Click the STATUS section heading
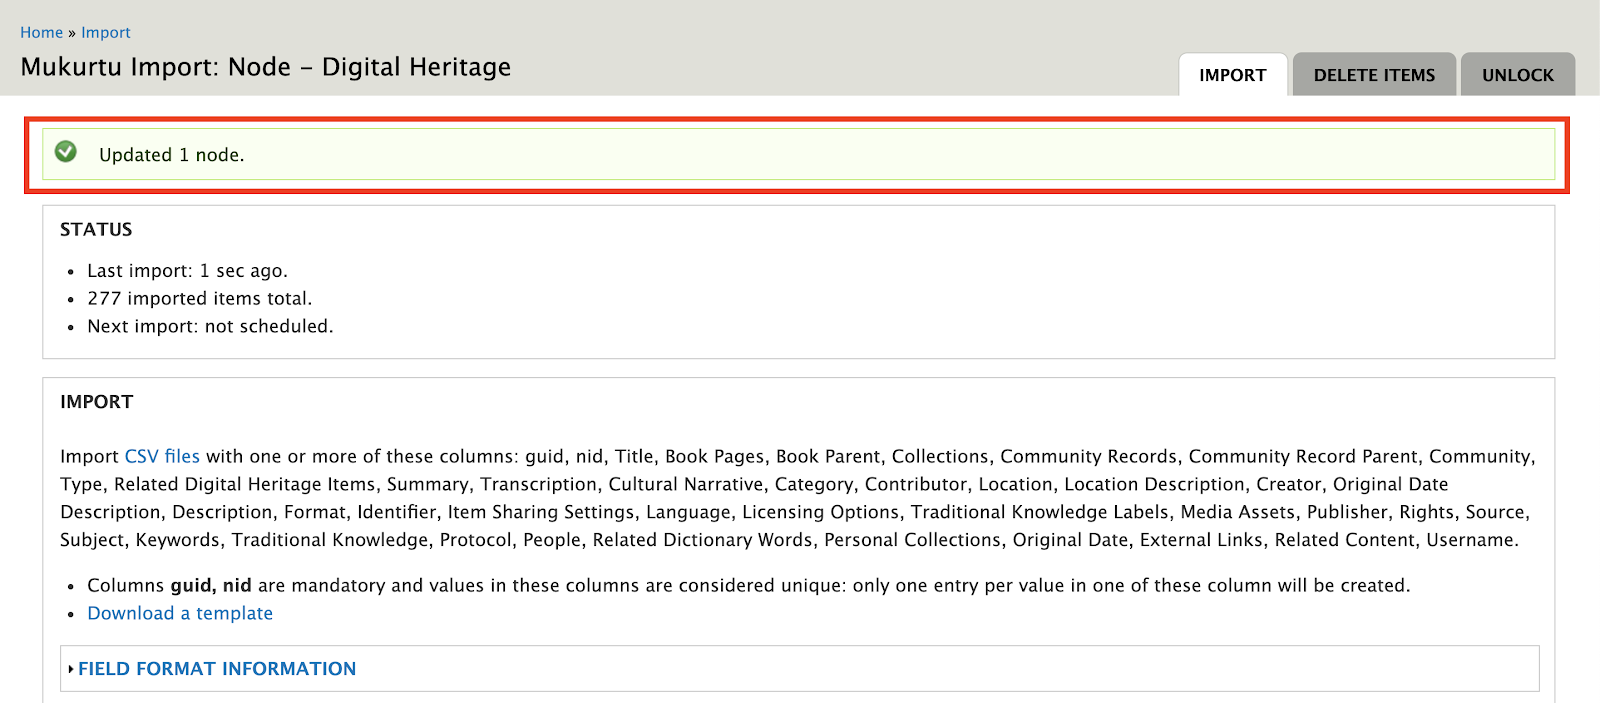This screenshot has width=1600, height=703. [x=96, y=229]
